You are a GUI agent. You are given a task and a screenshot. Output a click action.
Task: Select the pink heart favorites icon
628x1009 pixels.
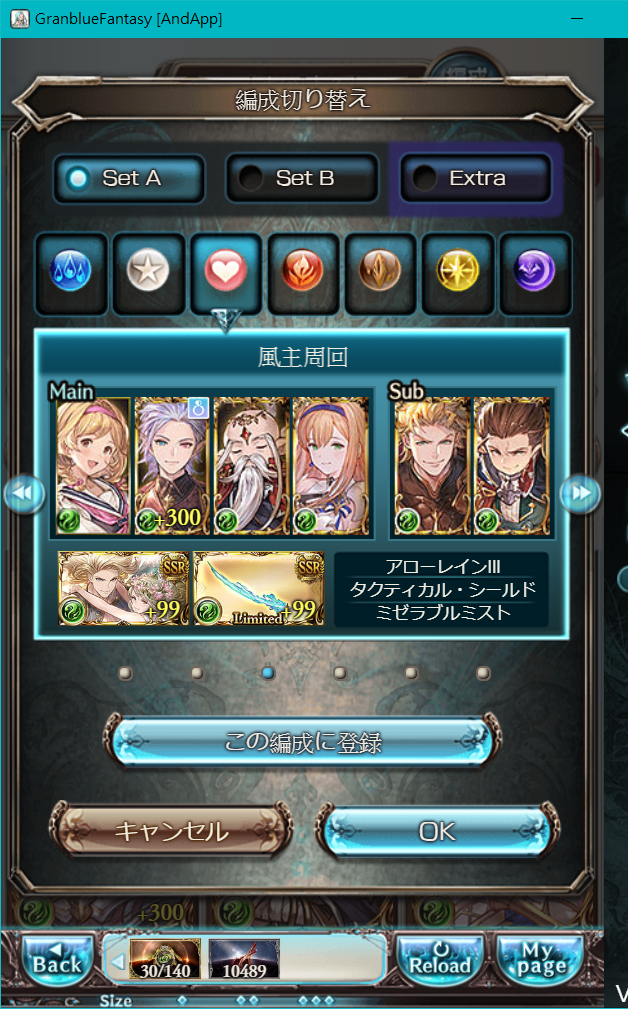point(225,272)
